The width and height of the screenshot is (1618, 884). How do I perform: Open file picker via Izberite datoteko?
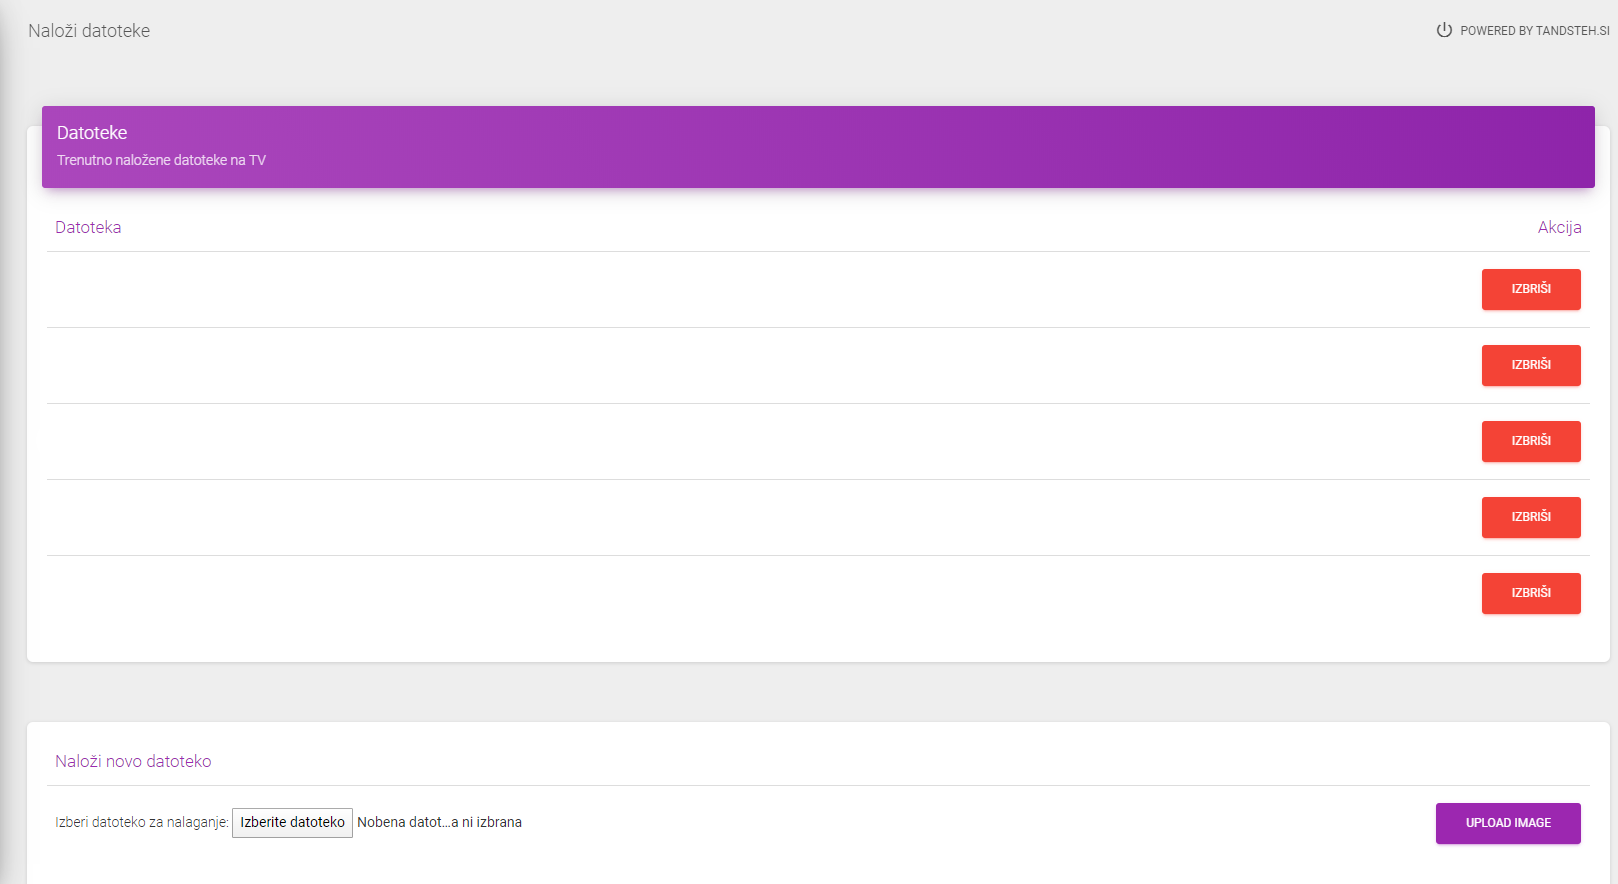pos(292,822)
